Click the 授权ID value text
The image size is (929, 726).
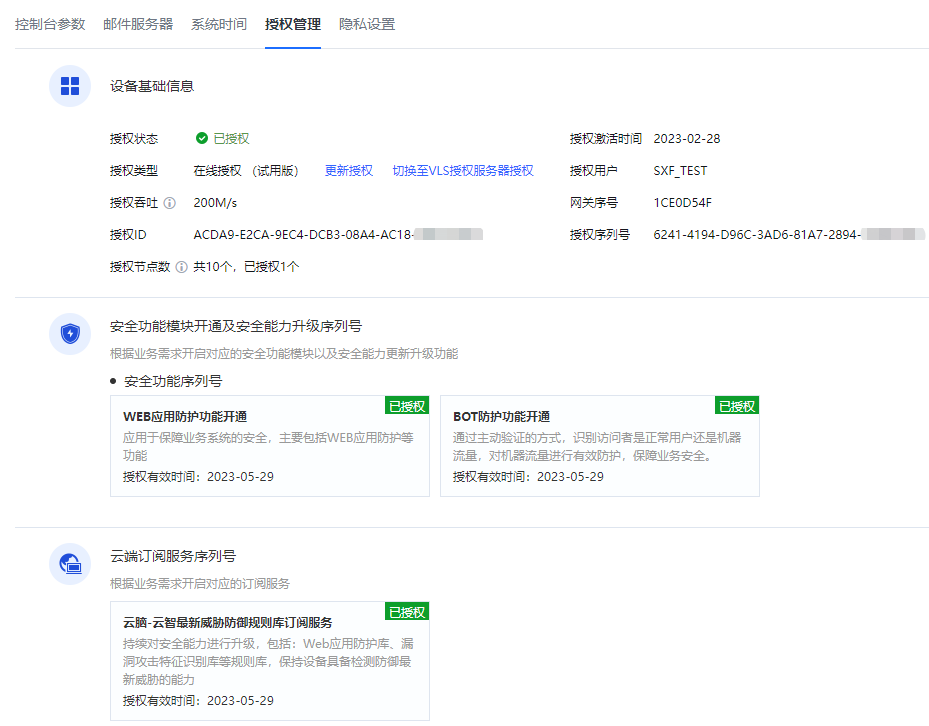click(x=303, y=235)
